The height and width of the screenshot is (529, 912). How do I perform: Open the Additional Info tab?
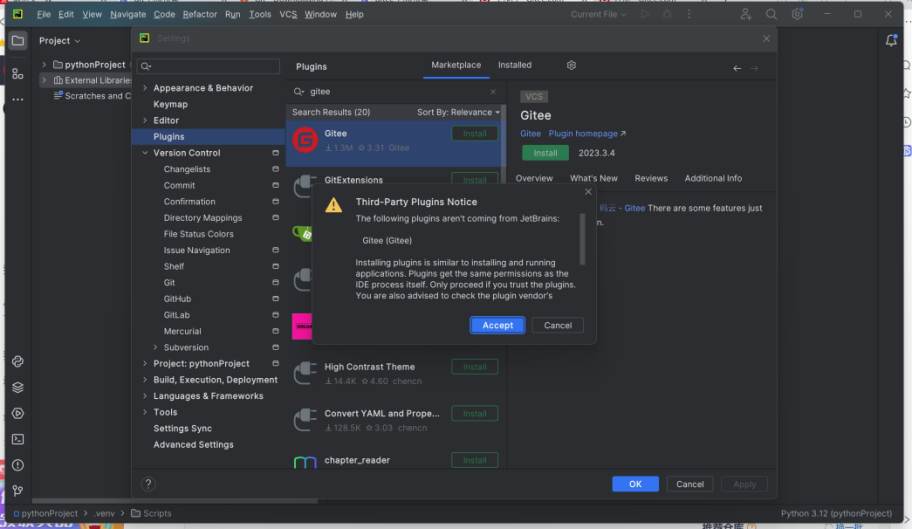click(713, 178)
